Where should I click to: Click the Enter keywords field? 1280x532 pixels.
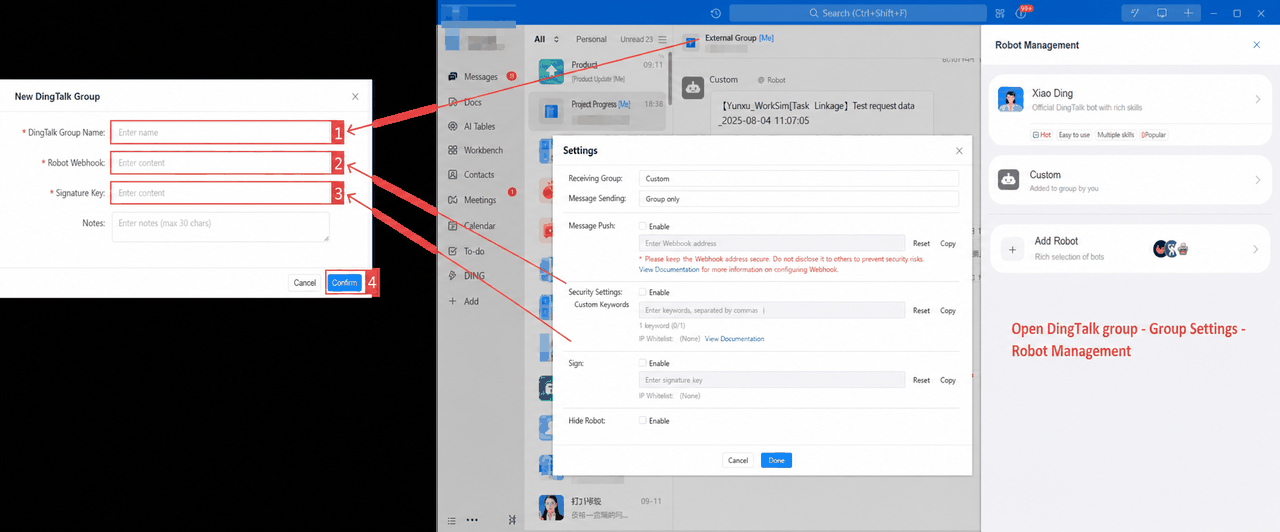(772, 311)
